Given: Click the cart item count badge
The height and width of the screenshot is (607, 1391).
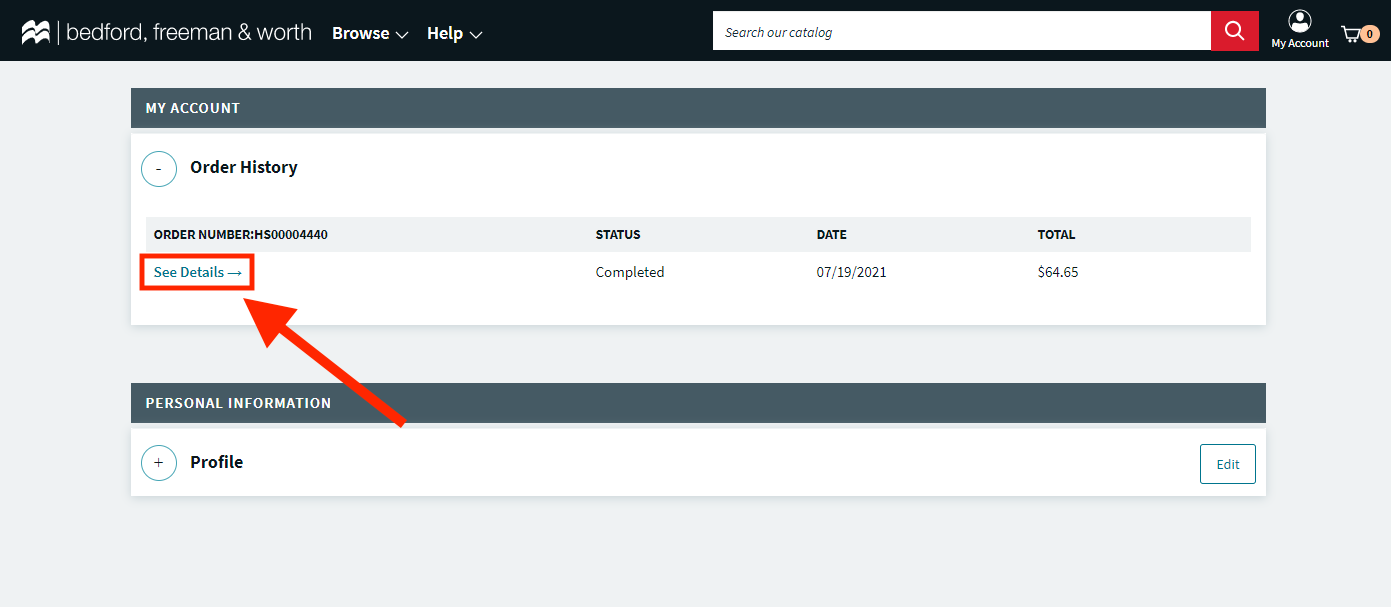Looking at the screenshot, I should (1370, 34).
